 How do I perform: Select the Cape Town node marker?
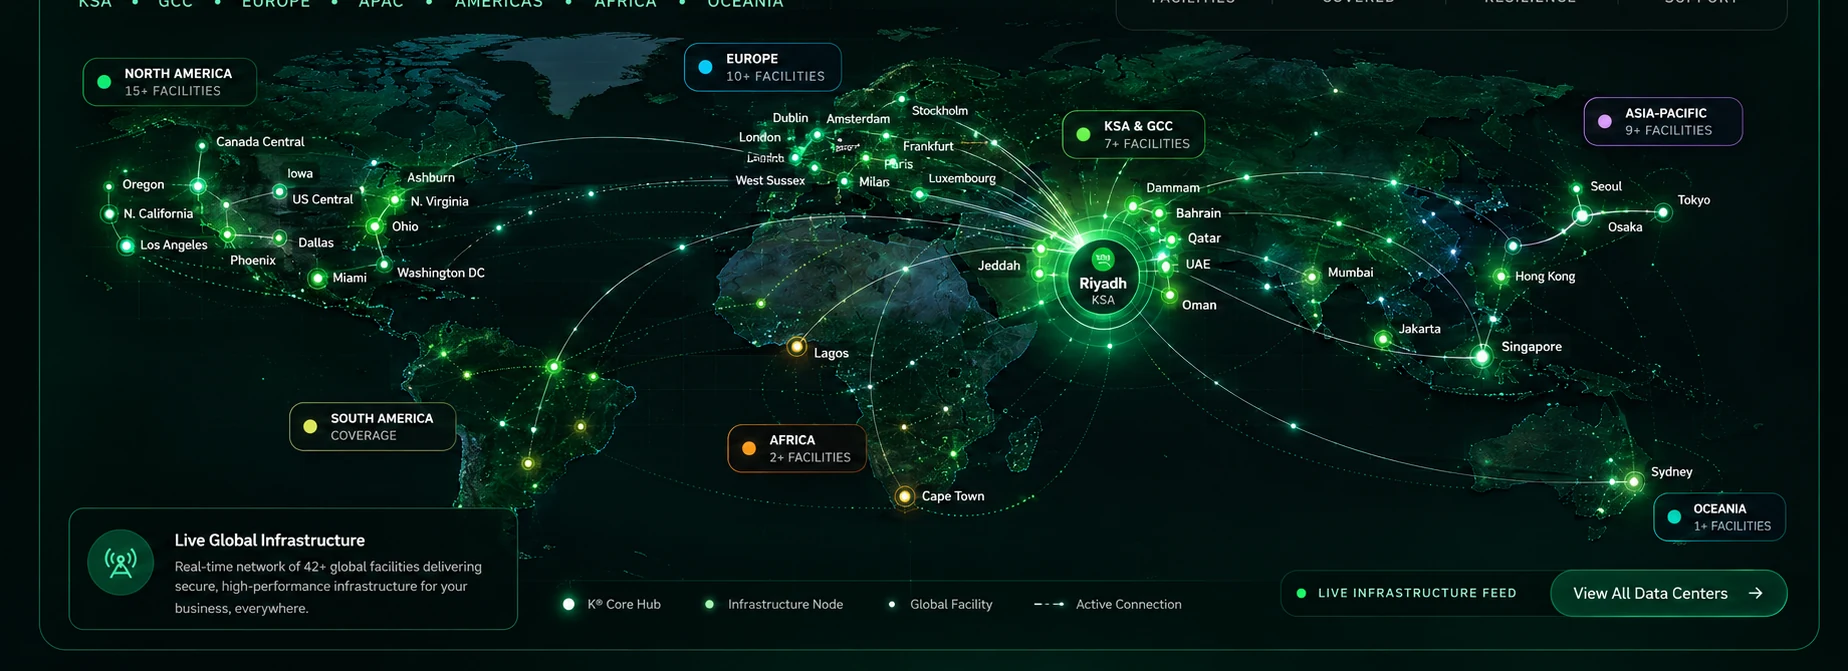coord(905,496)
